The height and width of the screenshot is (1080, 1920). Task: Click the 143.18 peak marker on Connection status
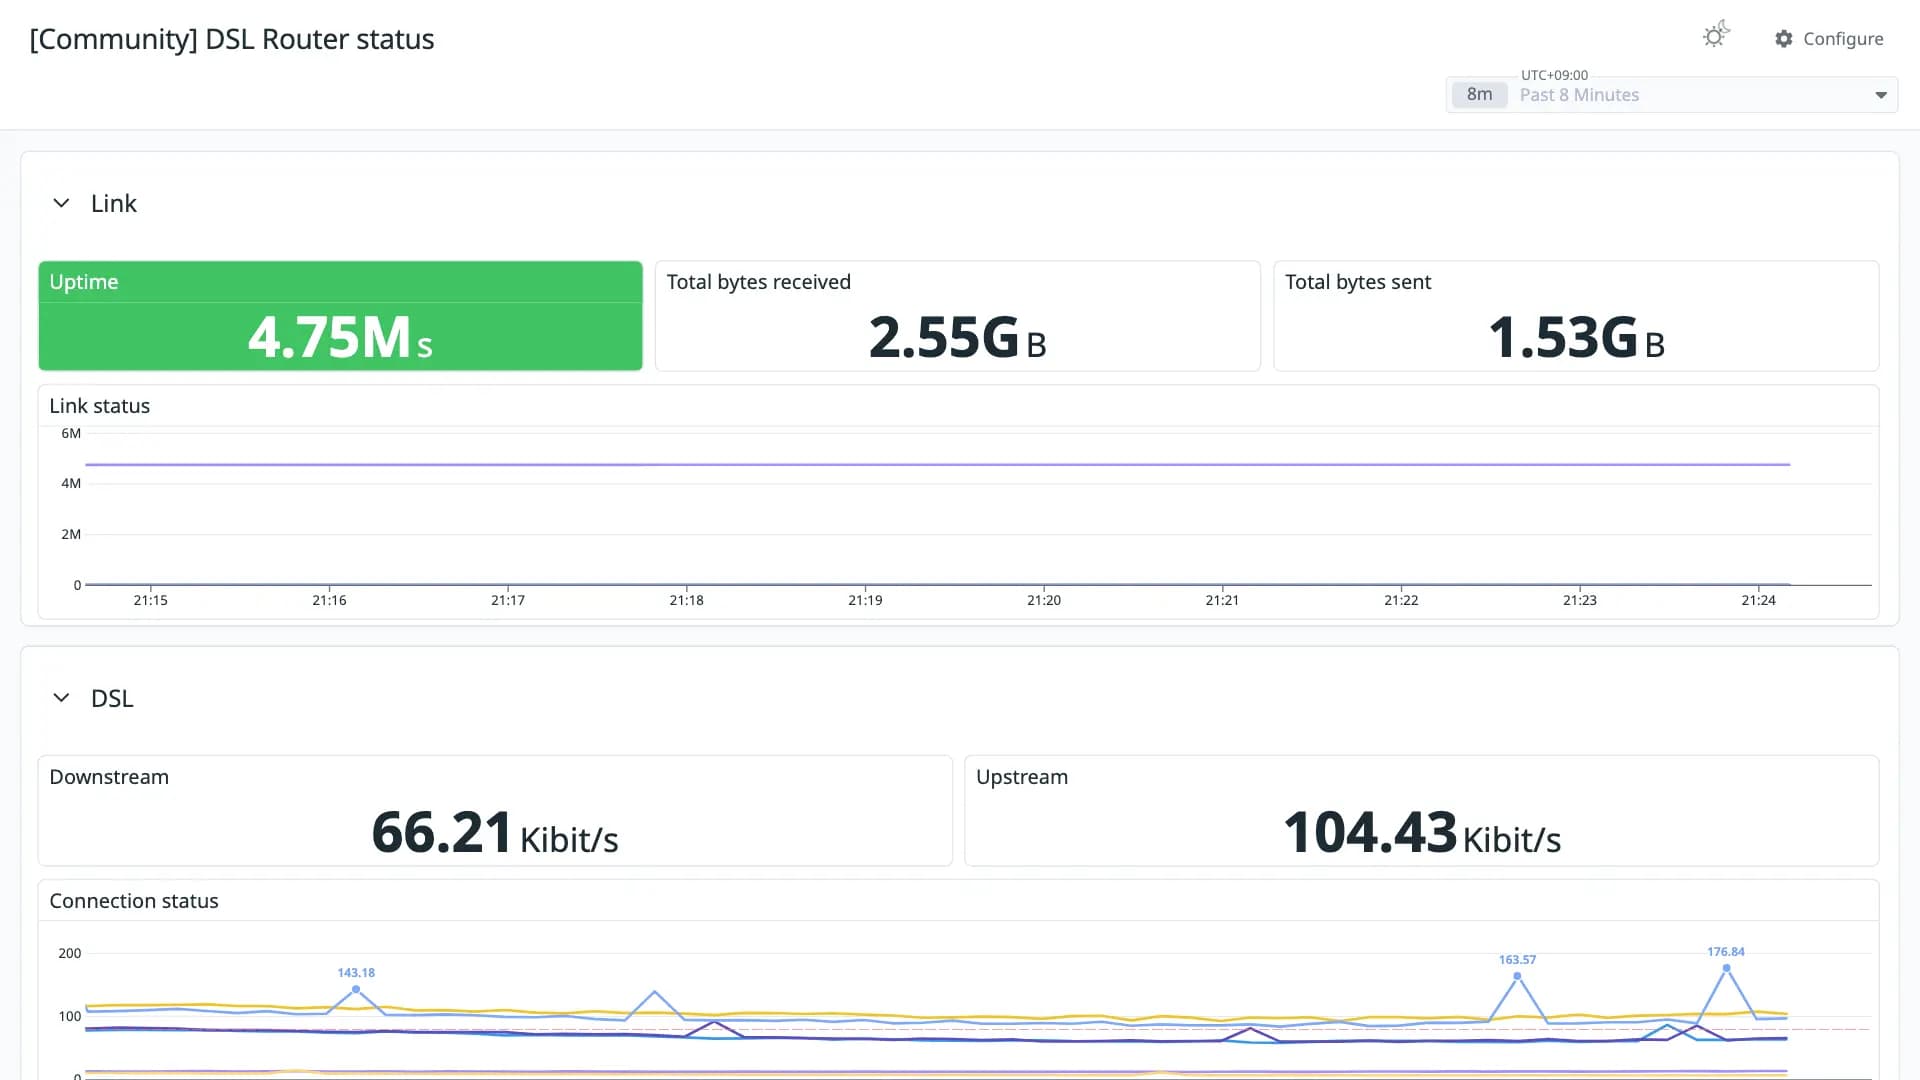click(x=356, y=989)
